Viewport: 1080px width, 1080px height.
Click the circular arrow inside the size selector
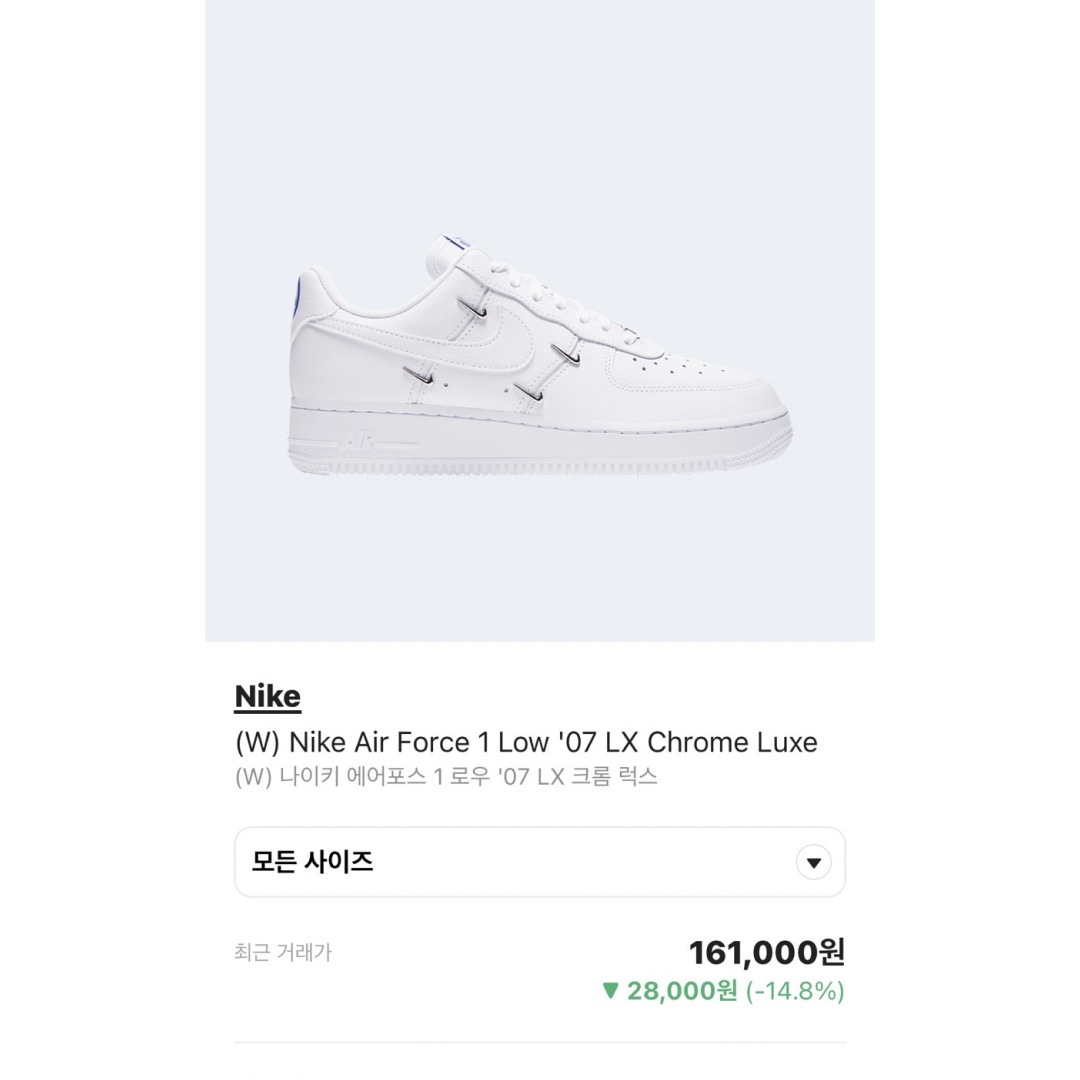812,861
